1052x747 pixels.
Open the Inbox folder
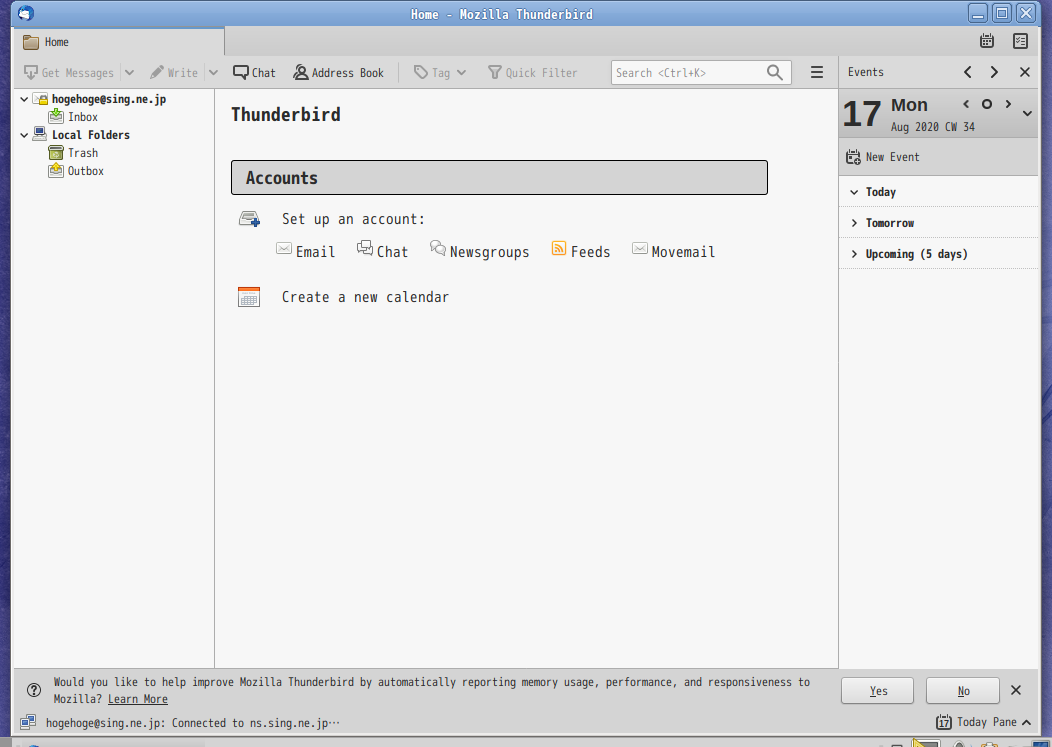83,117
